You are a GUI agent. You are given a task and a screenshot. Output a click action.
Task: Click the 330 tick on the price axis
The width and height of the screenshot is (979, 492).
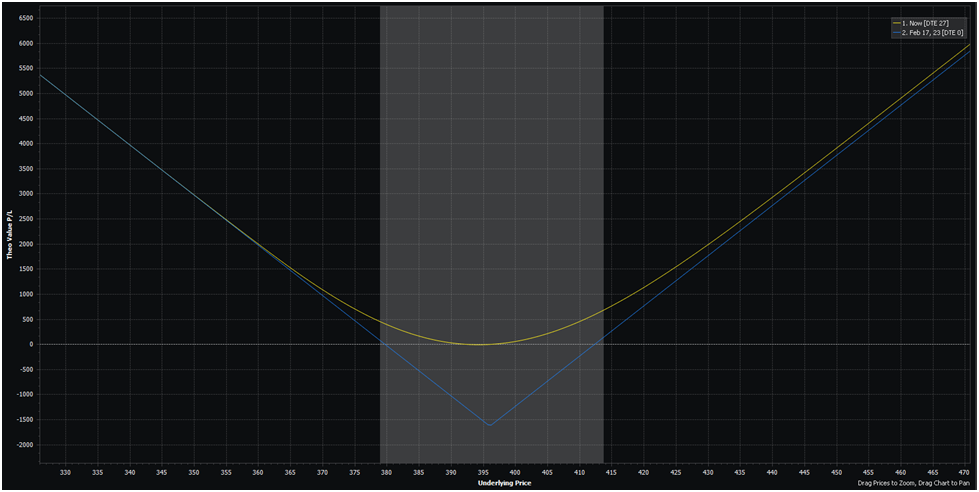[66, 472]
